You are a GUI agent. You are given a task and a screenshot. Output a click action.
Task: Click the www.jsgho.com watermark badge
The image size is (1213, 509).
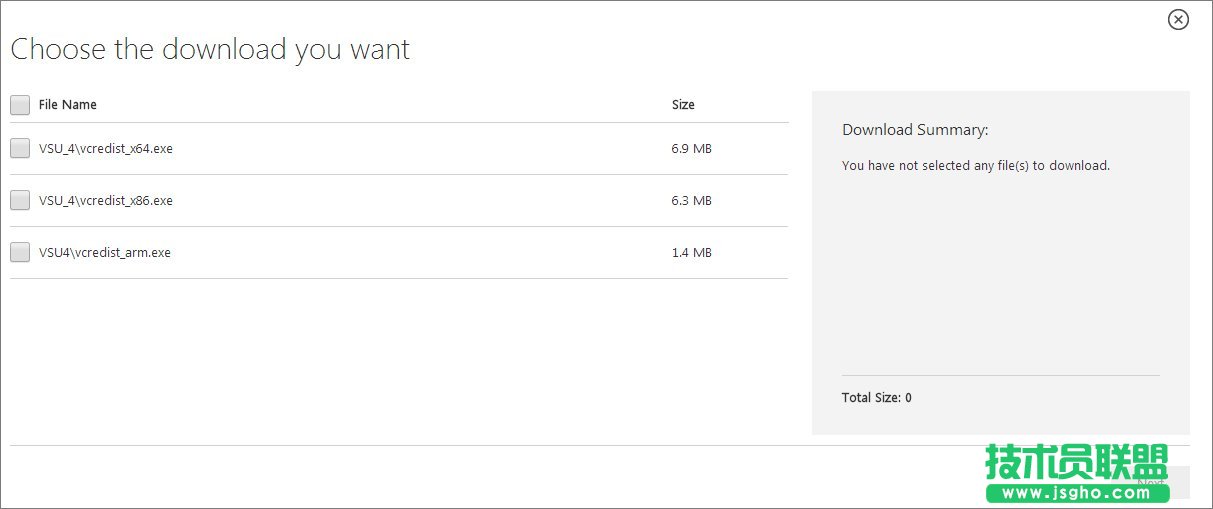click(1076, 492)
